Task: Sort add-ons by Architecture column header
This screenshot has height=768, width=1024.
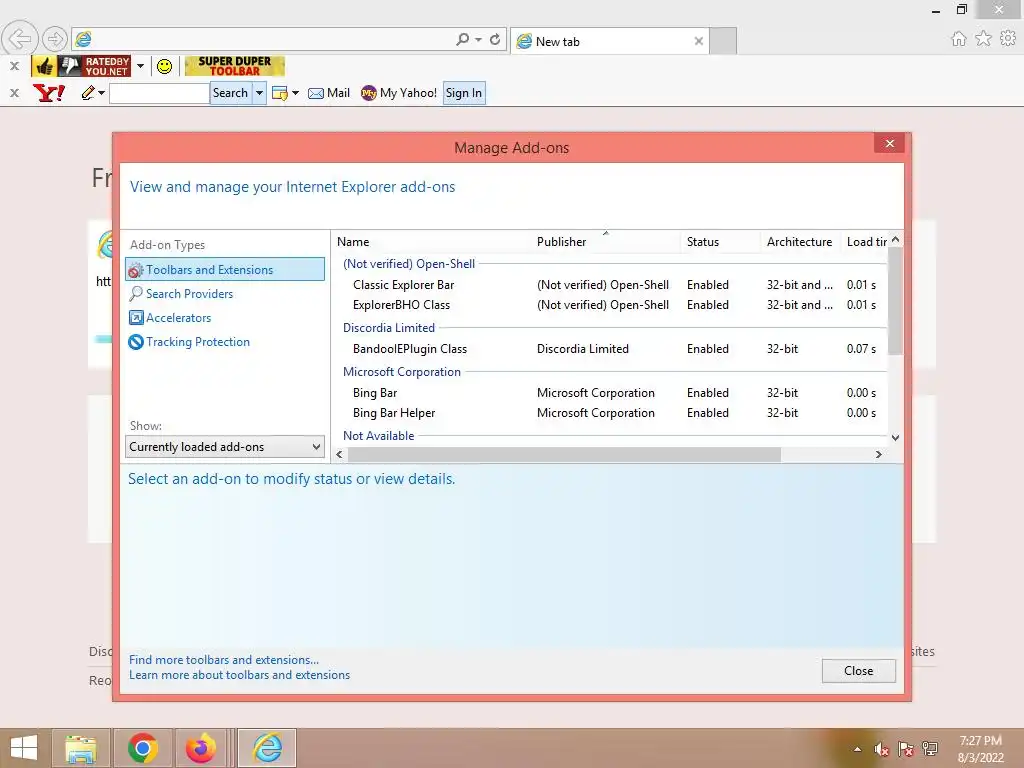Action: coord(799,242)
